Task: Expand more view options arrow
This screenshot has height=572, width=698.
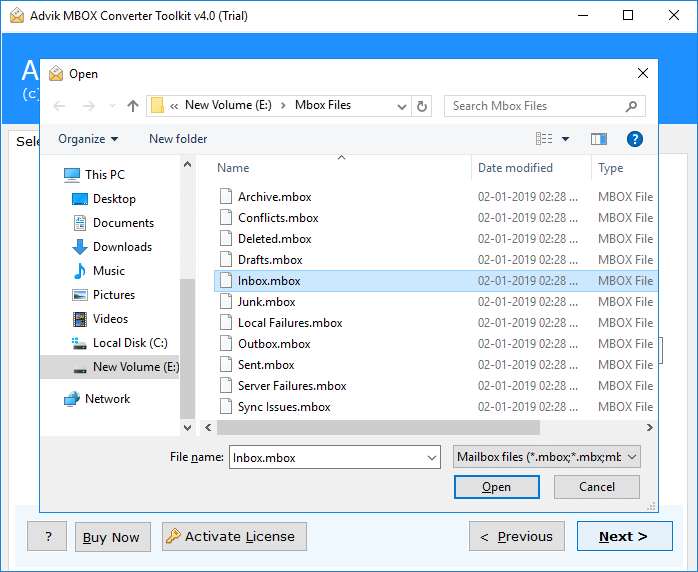Action: [565, 139]
